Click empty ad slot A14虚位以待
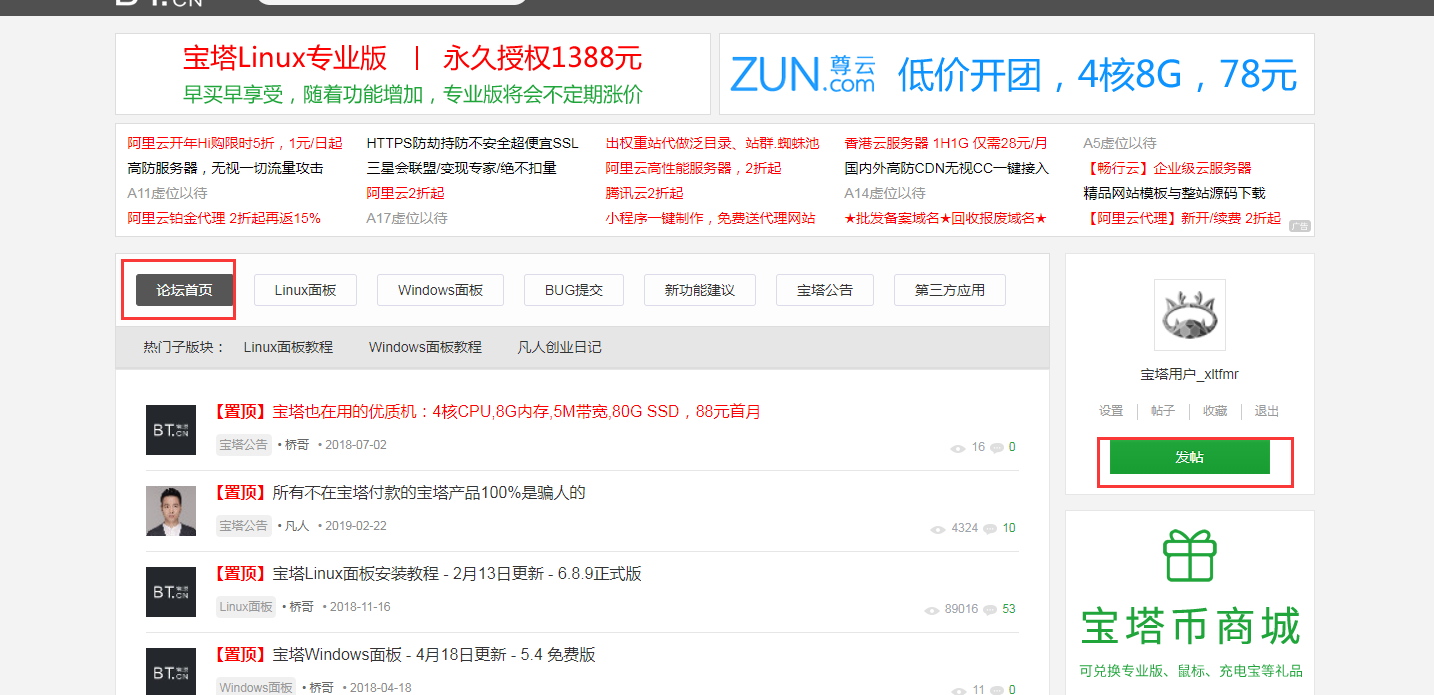Viewport: 1434px width, 695px height. pos(885,193)
